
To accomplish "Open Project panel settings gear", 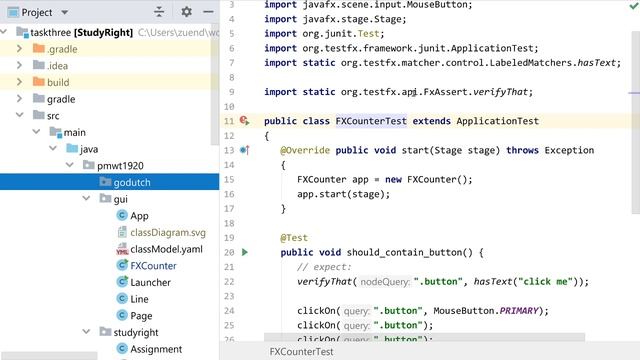I will click(x=187, y=12).
